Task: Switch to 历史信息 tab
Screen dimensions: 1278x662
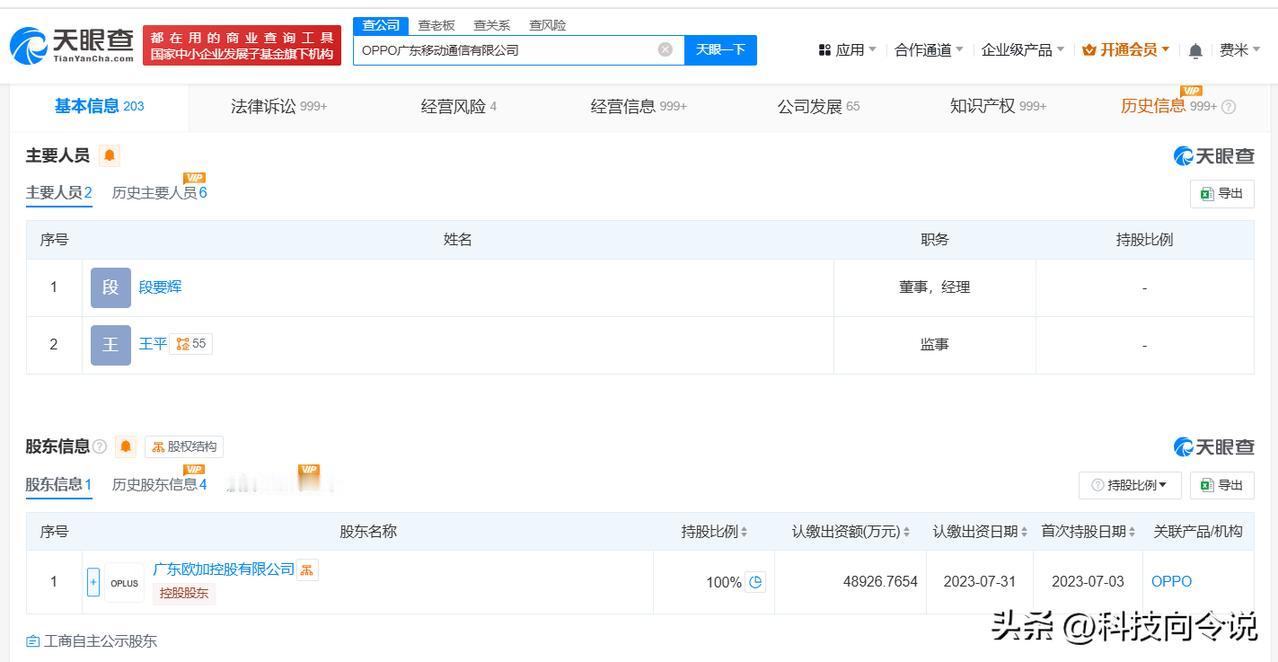Action: (x=1168, y=106)
